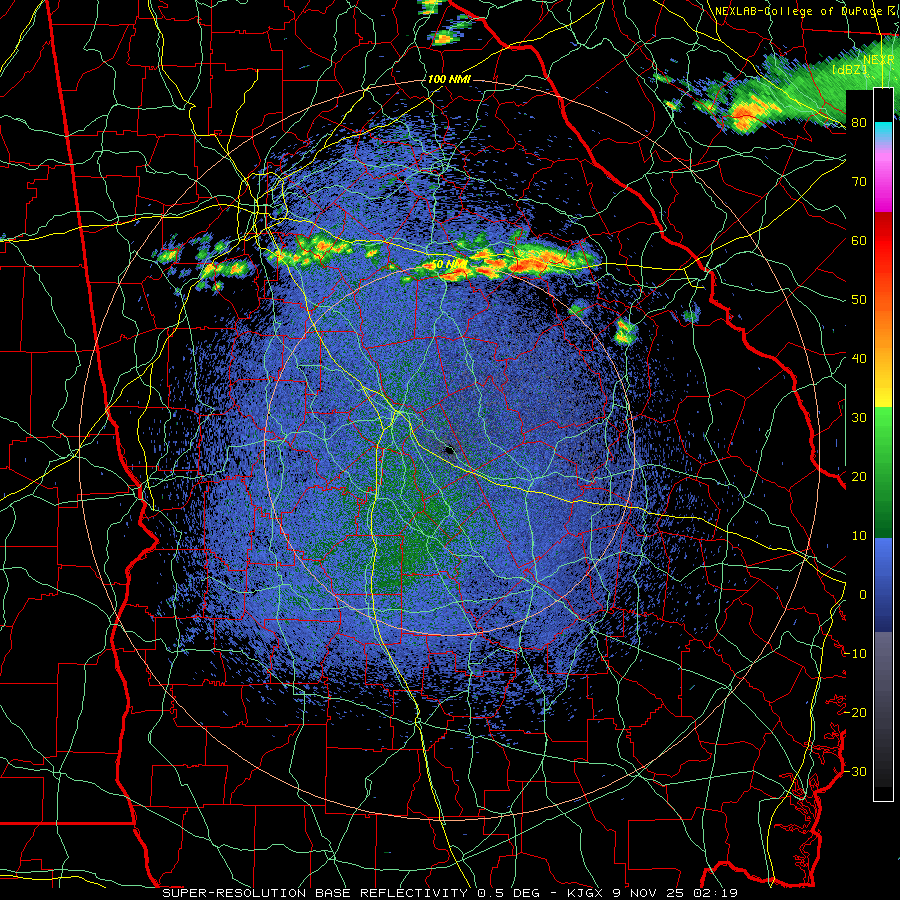Image resolution: width=900 pixels, height=900 pixels.
Task: Click the 70 value on the dBZ scale
Action: [859, 182]
